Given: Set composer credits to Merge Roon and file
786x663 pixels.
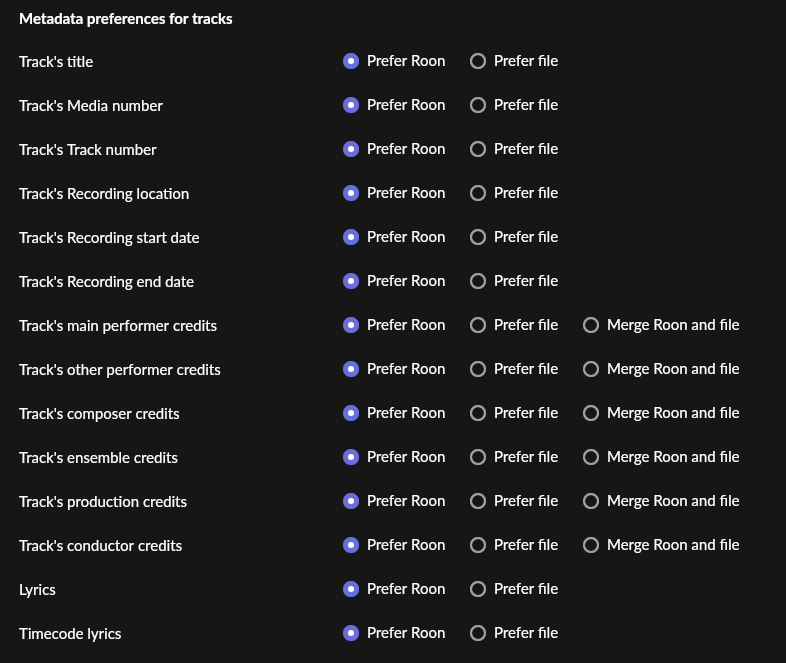Looking at the screenshot, I should tap(591, 413).
